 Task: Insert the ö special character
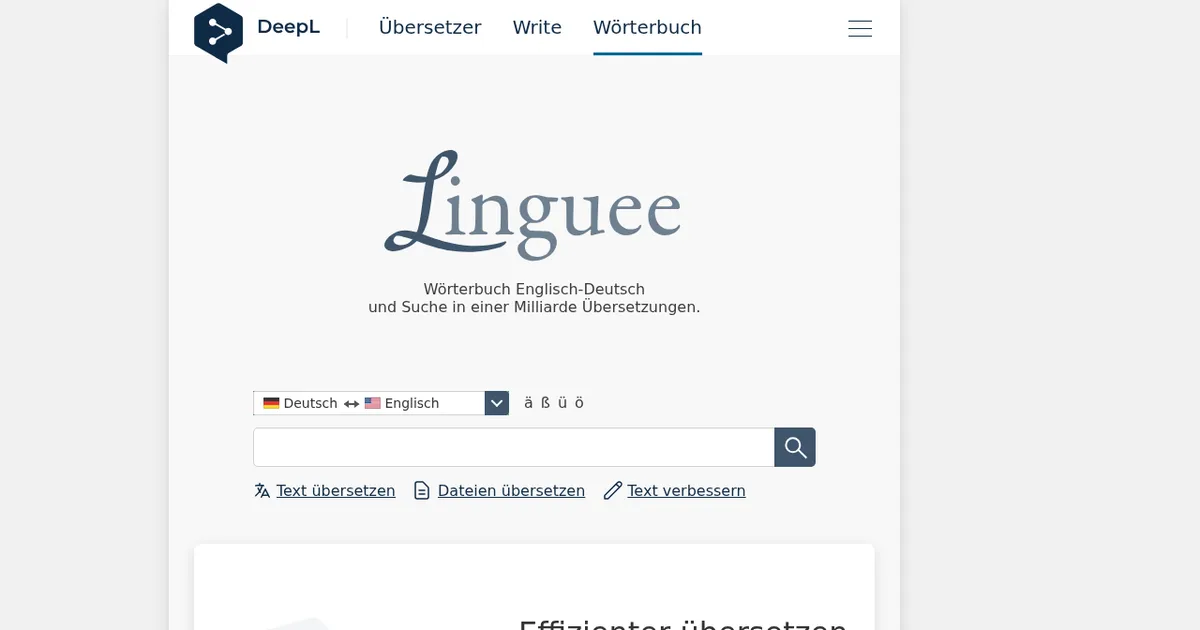(x=579, y=403)
